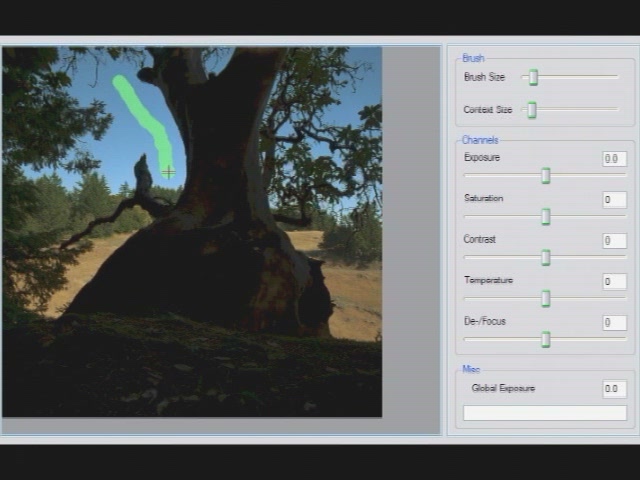
Task: Select the Saturation slider thumb
Action: point(546,217)
